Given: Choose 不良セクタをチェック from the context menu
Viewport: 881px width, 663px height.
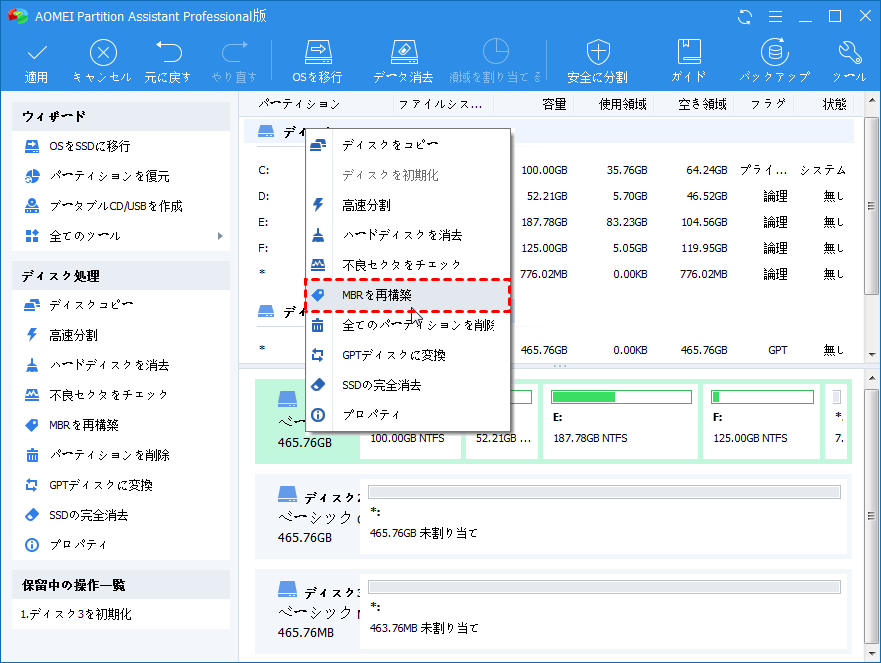Looking at the screenshot, I should pyautogui.click(x=408, y=265).
